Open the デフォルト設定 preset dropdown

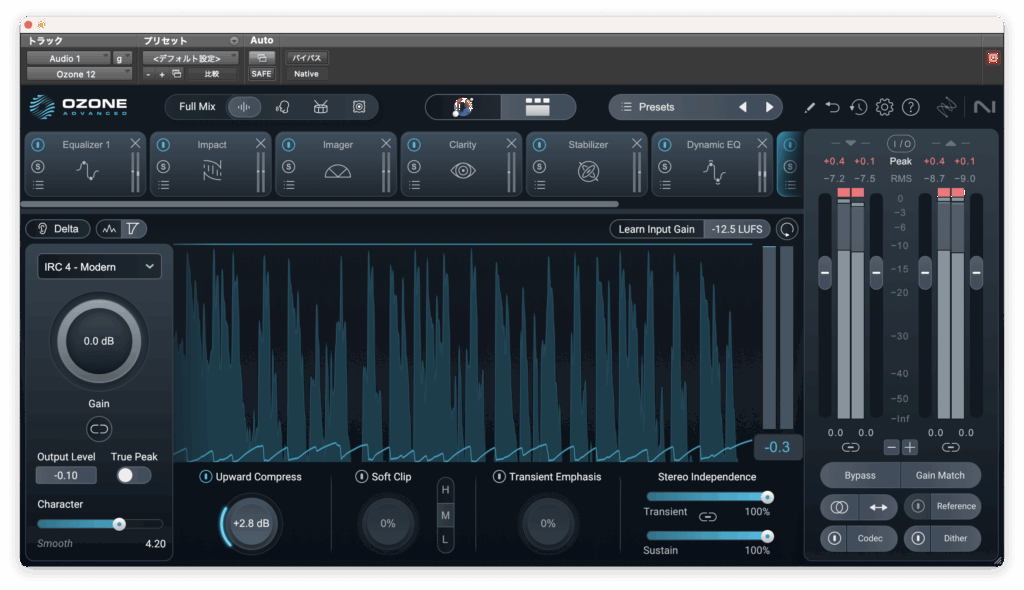pos(191,58)
